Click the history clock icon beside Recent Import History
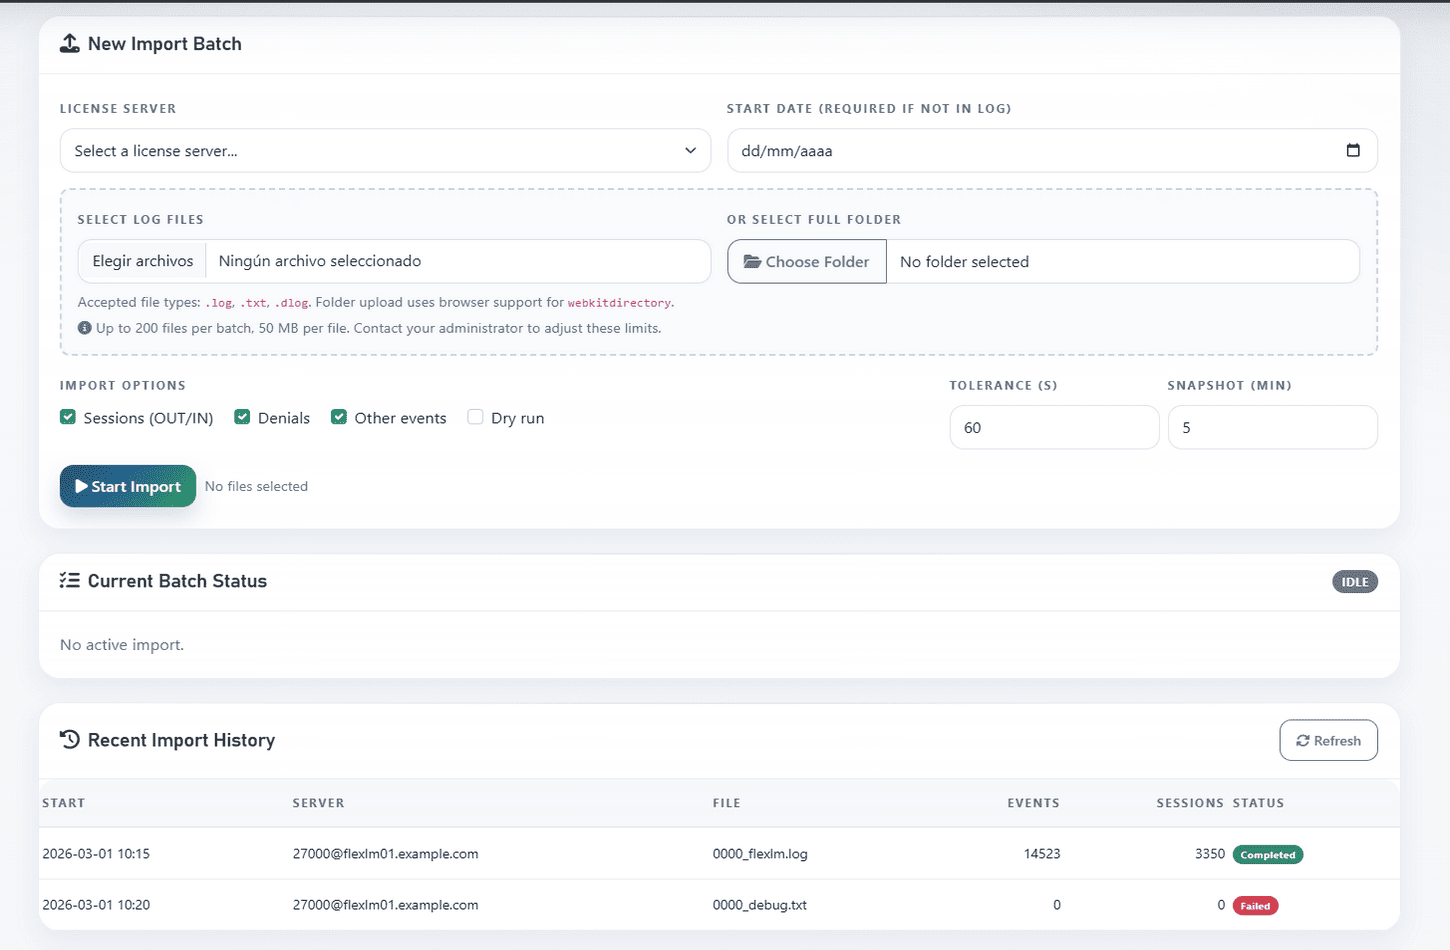 70,739
